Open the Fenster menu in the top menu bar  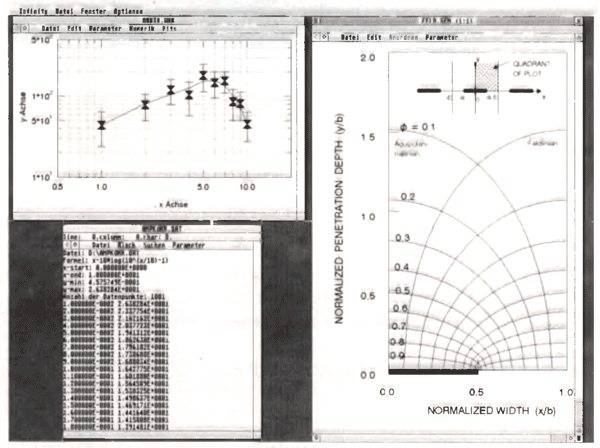click(101, 10)
